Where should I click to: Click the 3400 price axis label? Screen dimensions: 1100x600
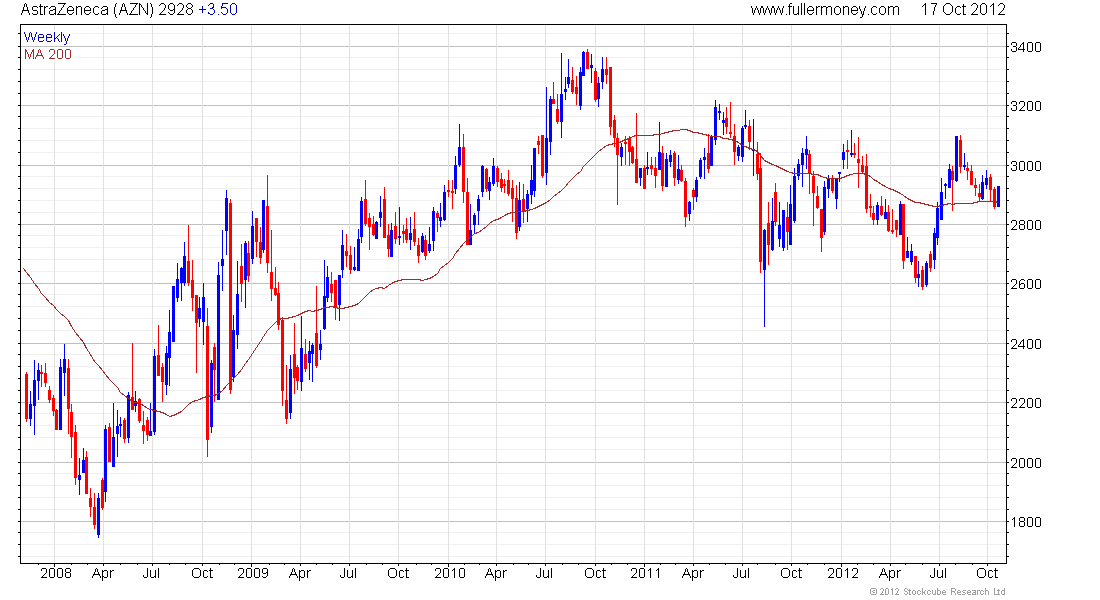pyautogui.click(x=1026, y=47)
